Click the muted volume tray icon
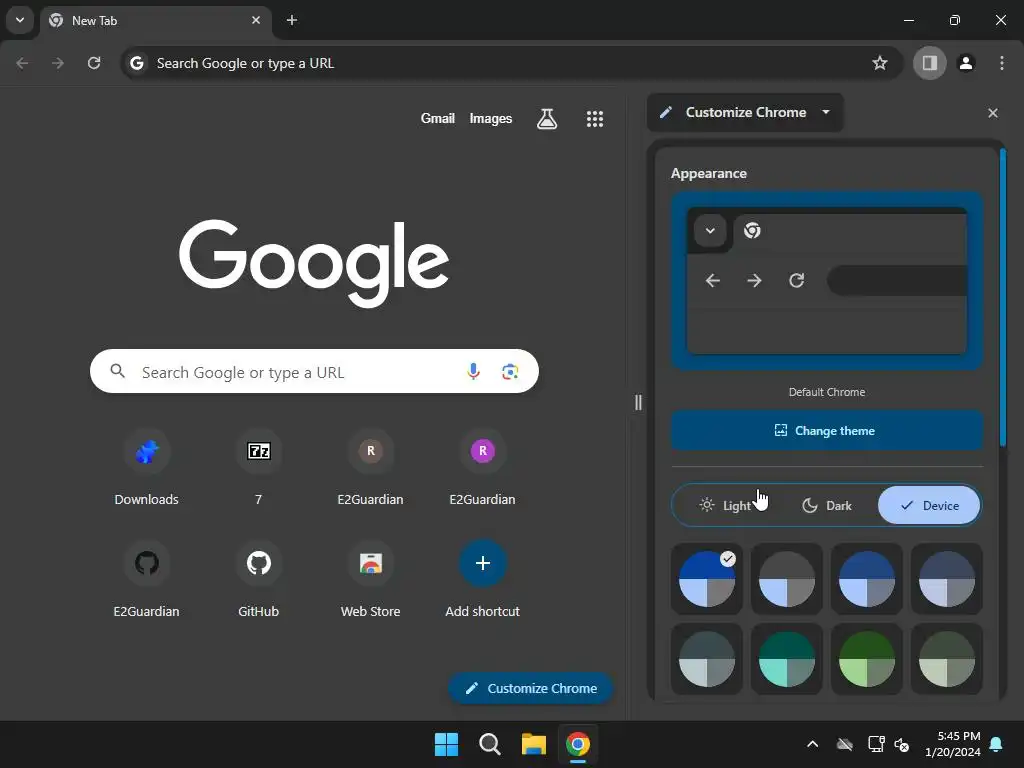The image size is (1024, 768). pos(902,744)
